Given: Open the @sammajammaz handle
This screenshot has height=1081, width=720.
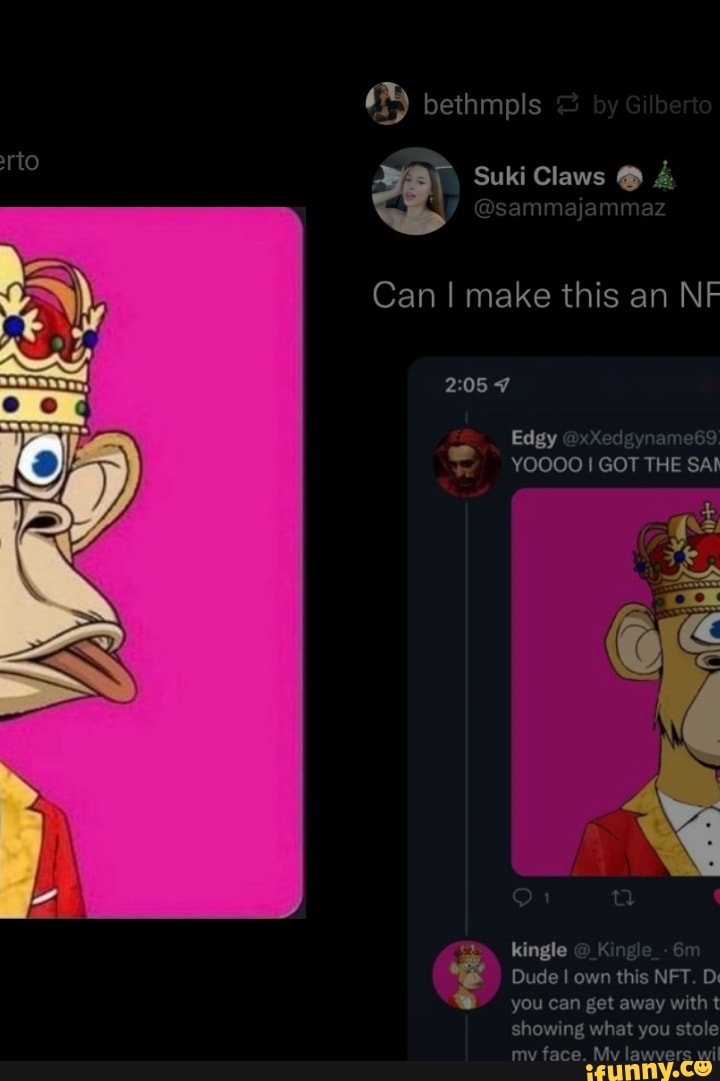Looking at the screenshot, I should pos(569,208).
